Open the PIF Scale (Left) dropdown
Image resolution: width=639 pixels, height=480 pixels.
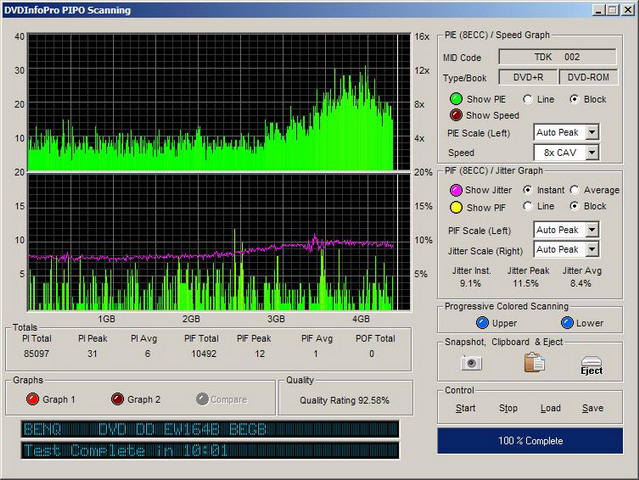pos(592,230)
